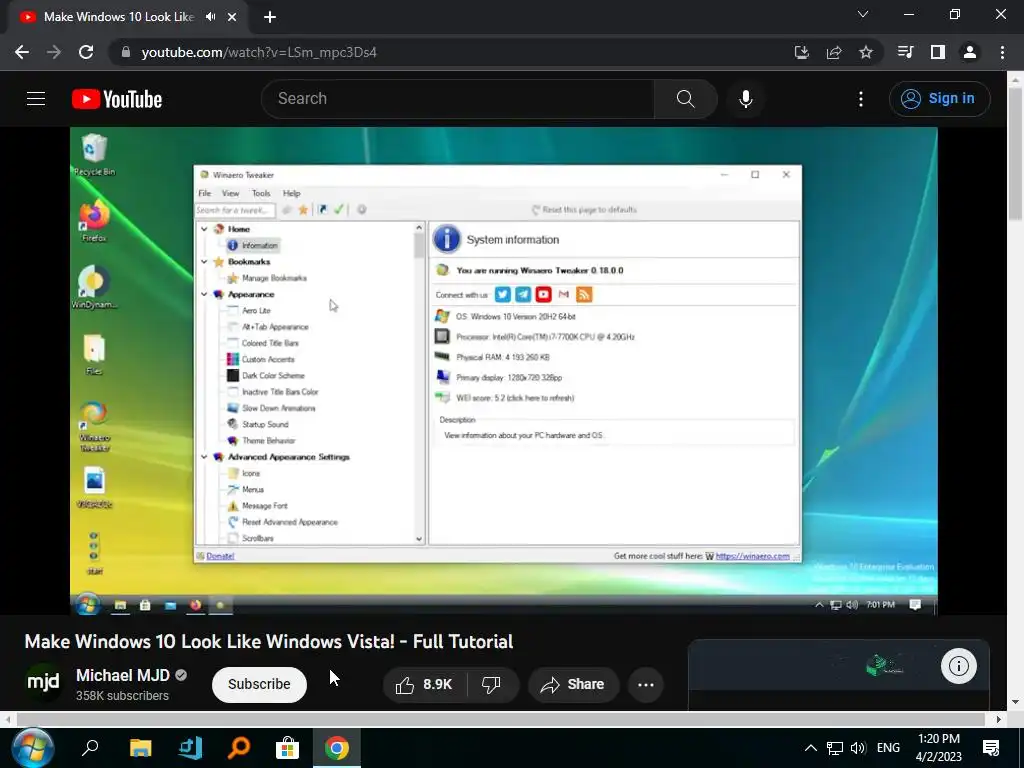Viewport: 1024px width, 768px height.
Task: Open Chrome media controls
Action: click(905, 52)
